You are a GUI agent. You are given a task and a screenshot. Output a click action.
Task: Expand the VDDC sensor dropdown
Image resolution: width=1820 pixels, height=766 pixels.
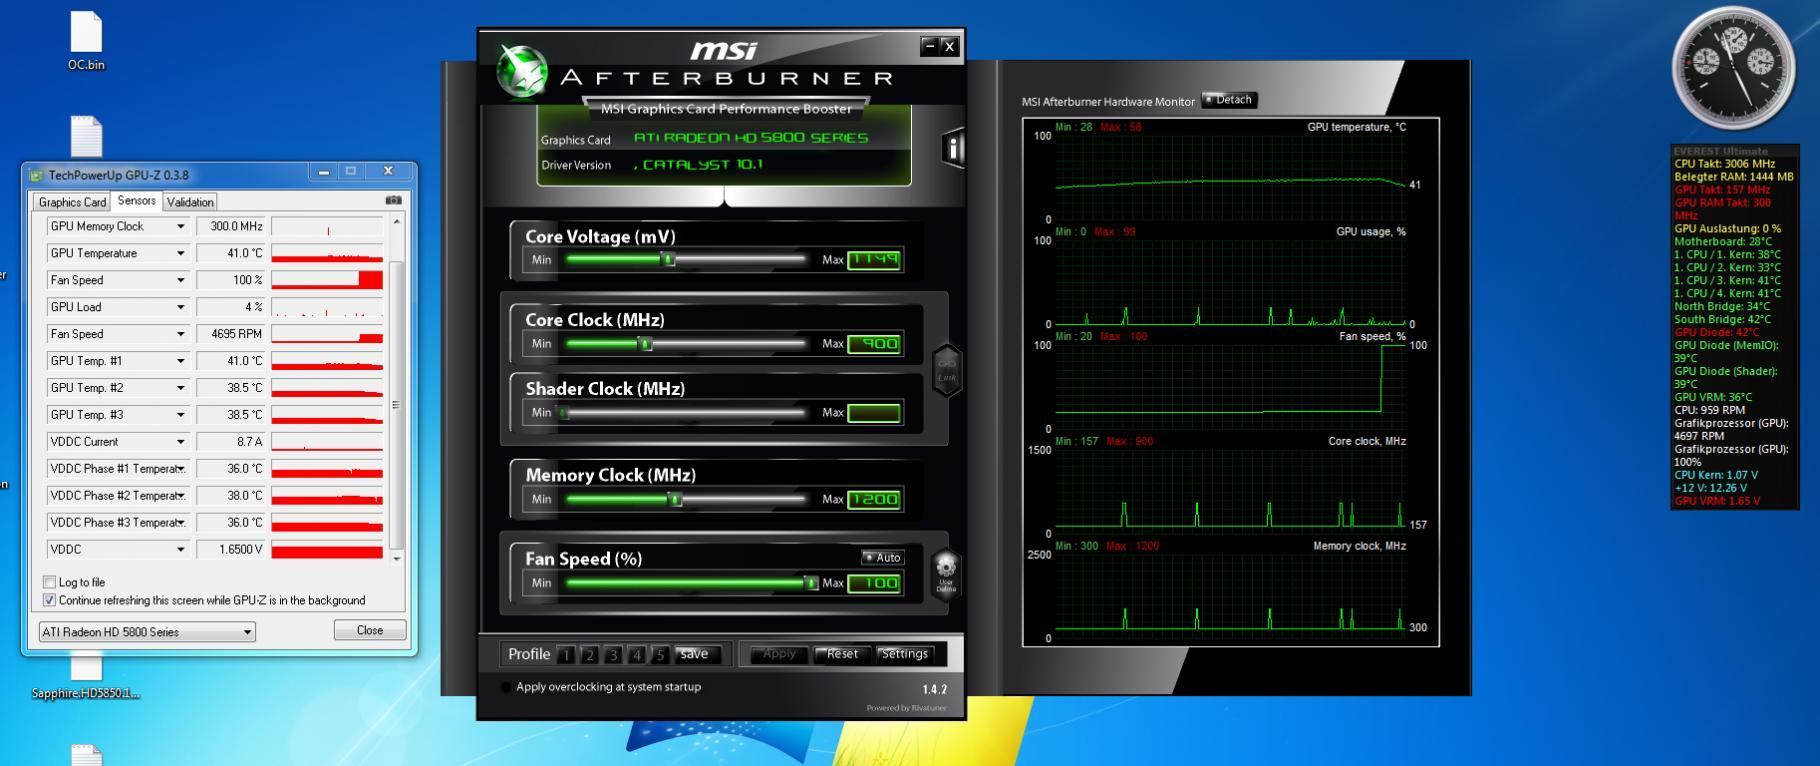[180, 550]
